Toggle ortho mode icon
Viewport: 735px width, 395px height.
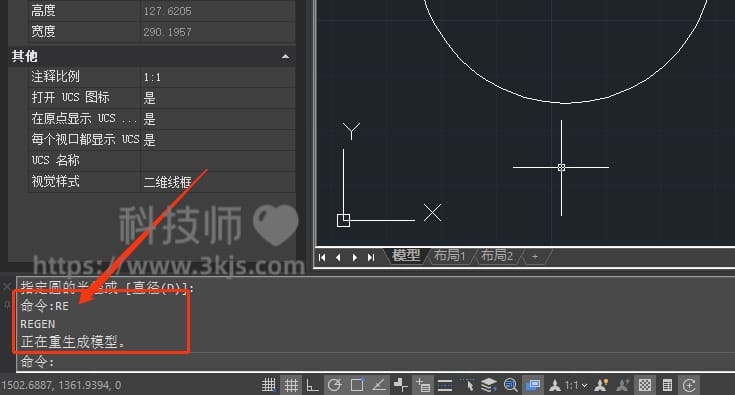point(312,385)
